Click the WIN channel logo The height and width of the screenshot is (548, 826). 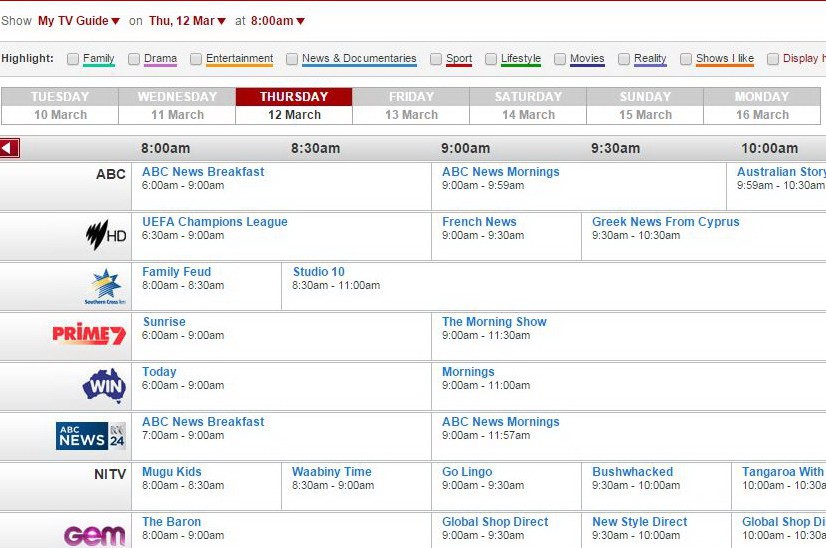pos(104,386)
